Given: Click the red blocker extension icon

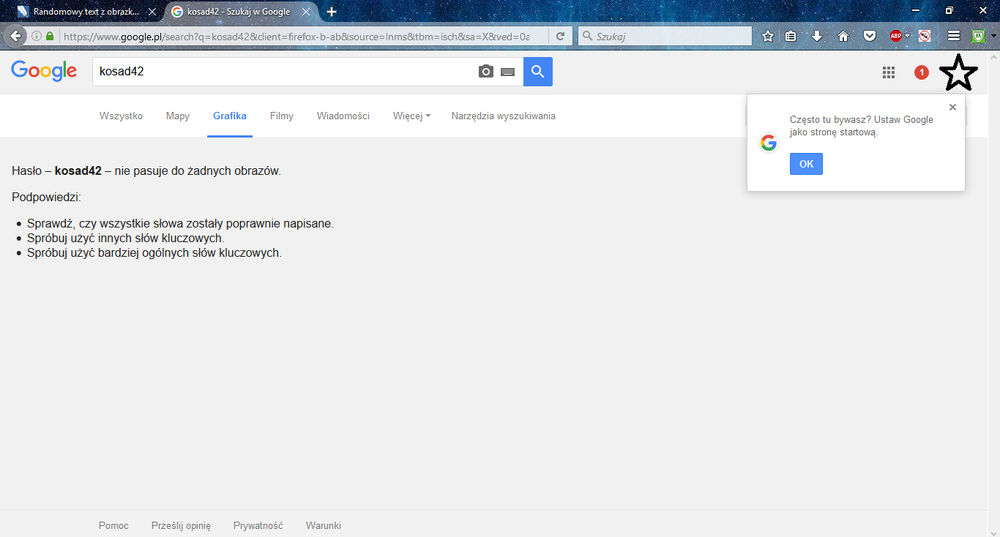Looking at the screenshot, I should tap(925, 36).
